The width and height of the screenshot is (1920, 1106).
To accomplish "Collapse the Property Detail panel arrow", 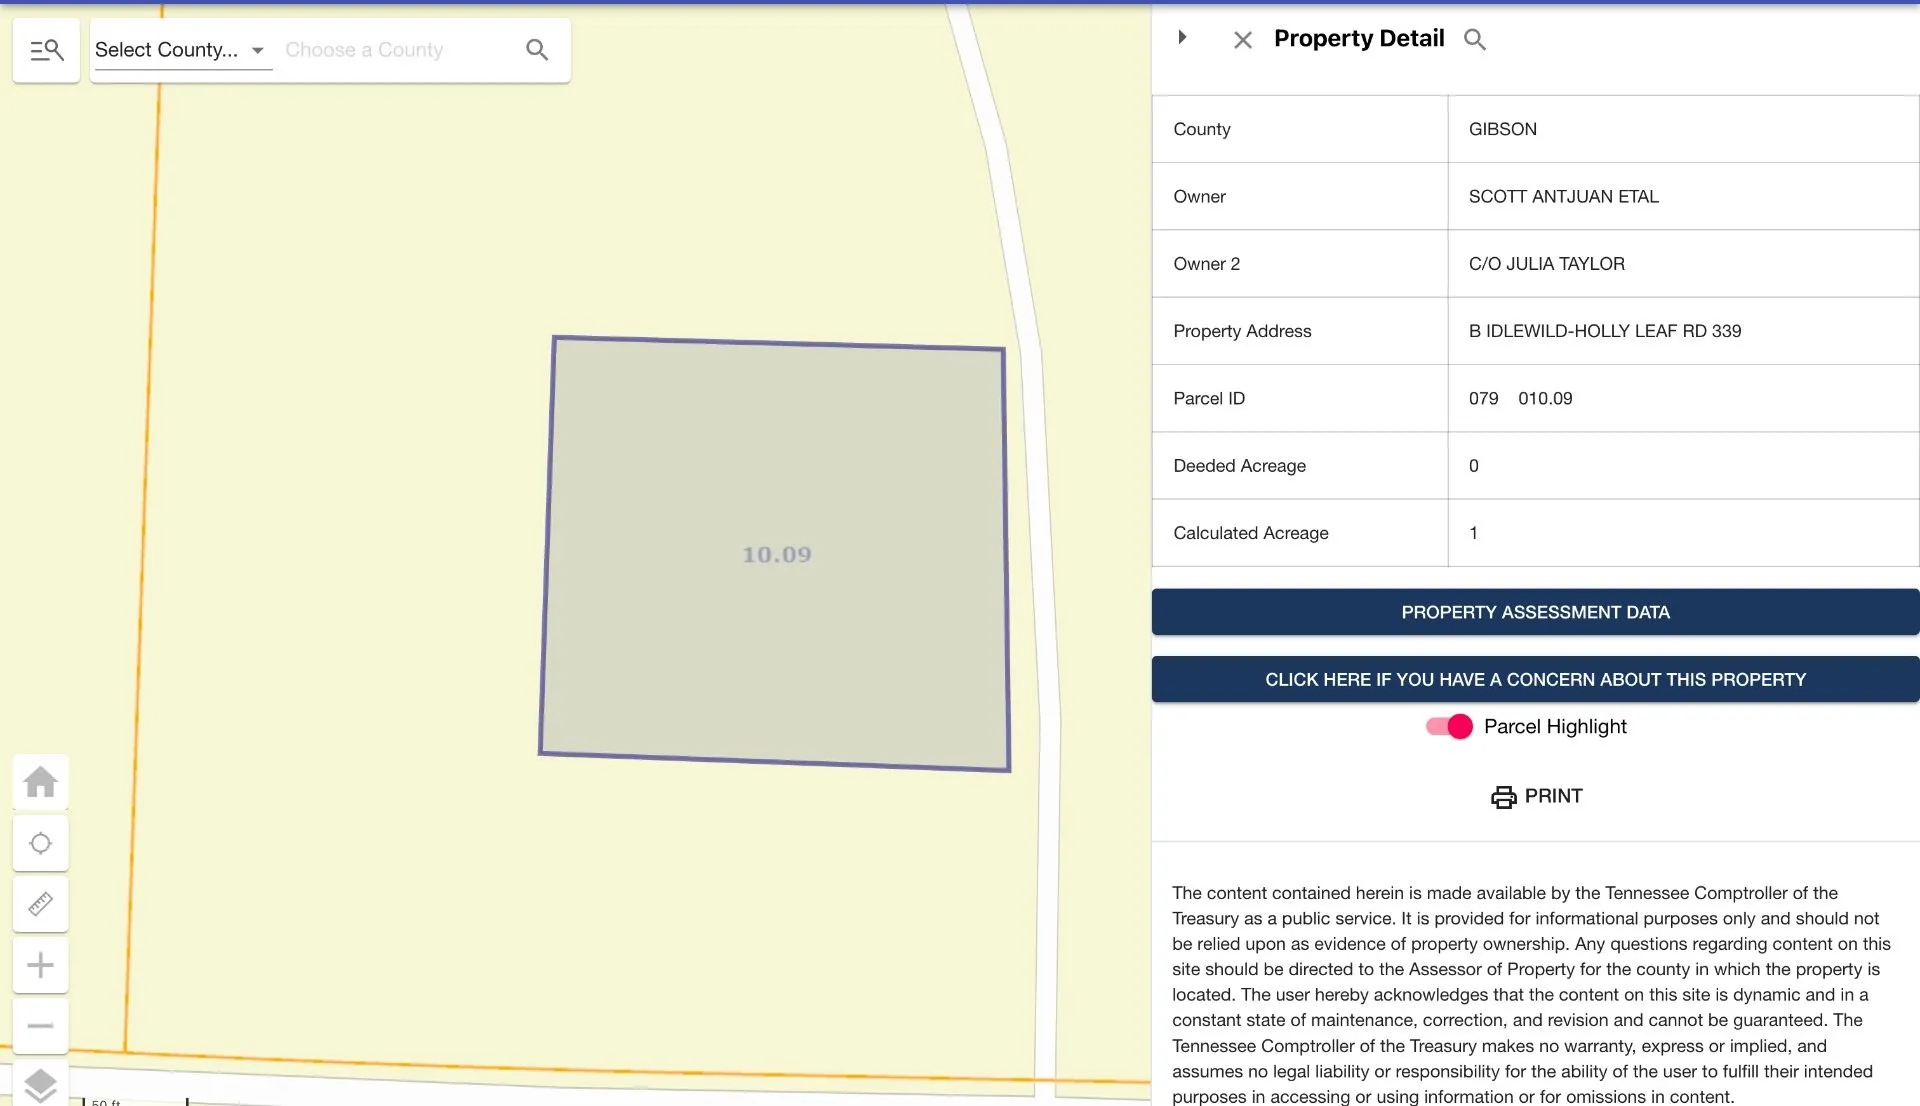I will pos(1182,37).
